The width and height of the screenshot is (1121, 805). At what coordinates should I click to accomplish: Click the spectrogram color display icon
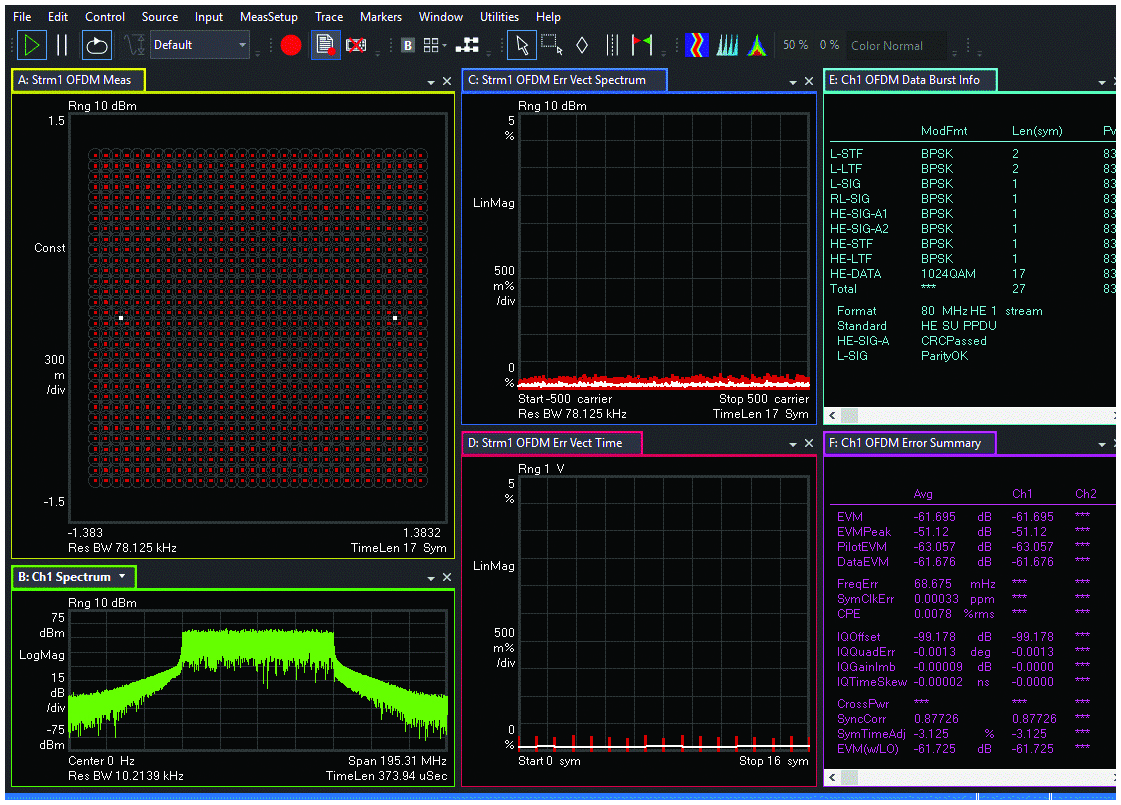697,45
